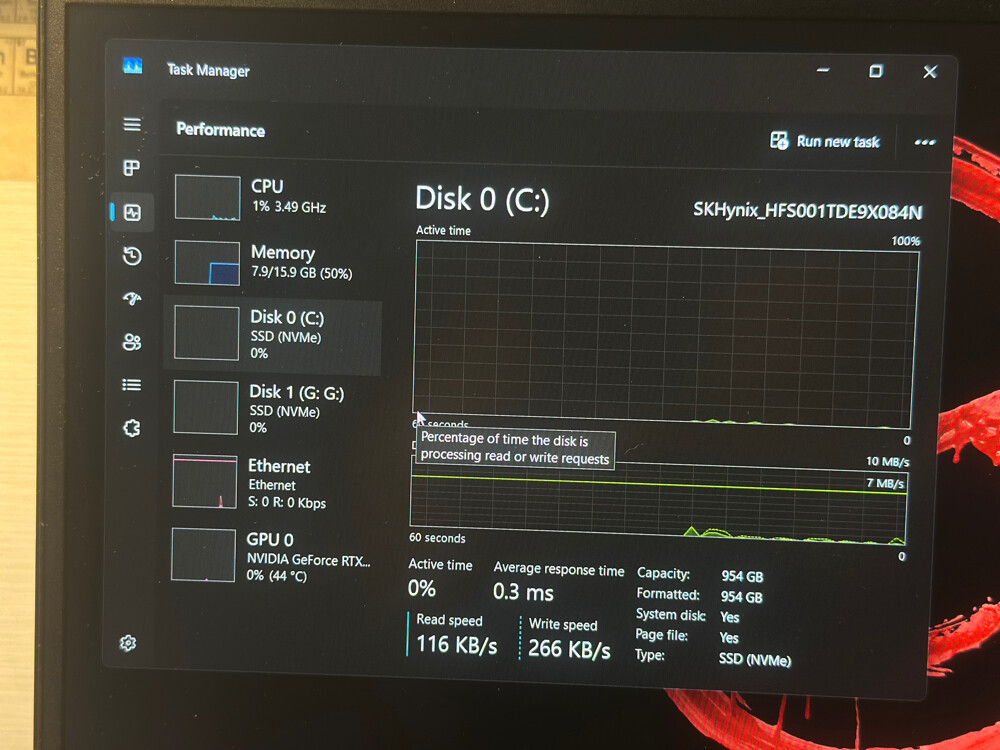
Task: Click the Active time disk graph
Action: click(665, 334)
